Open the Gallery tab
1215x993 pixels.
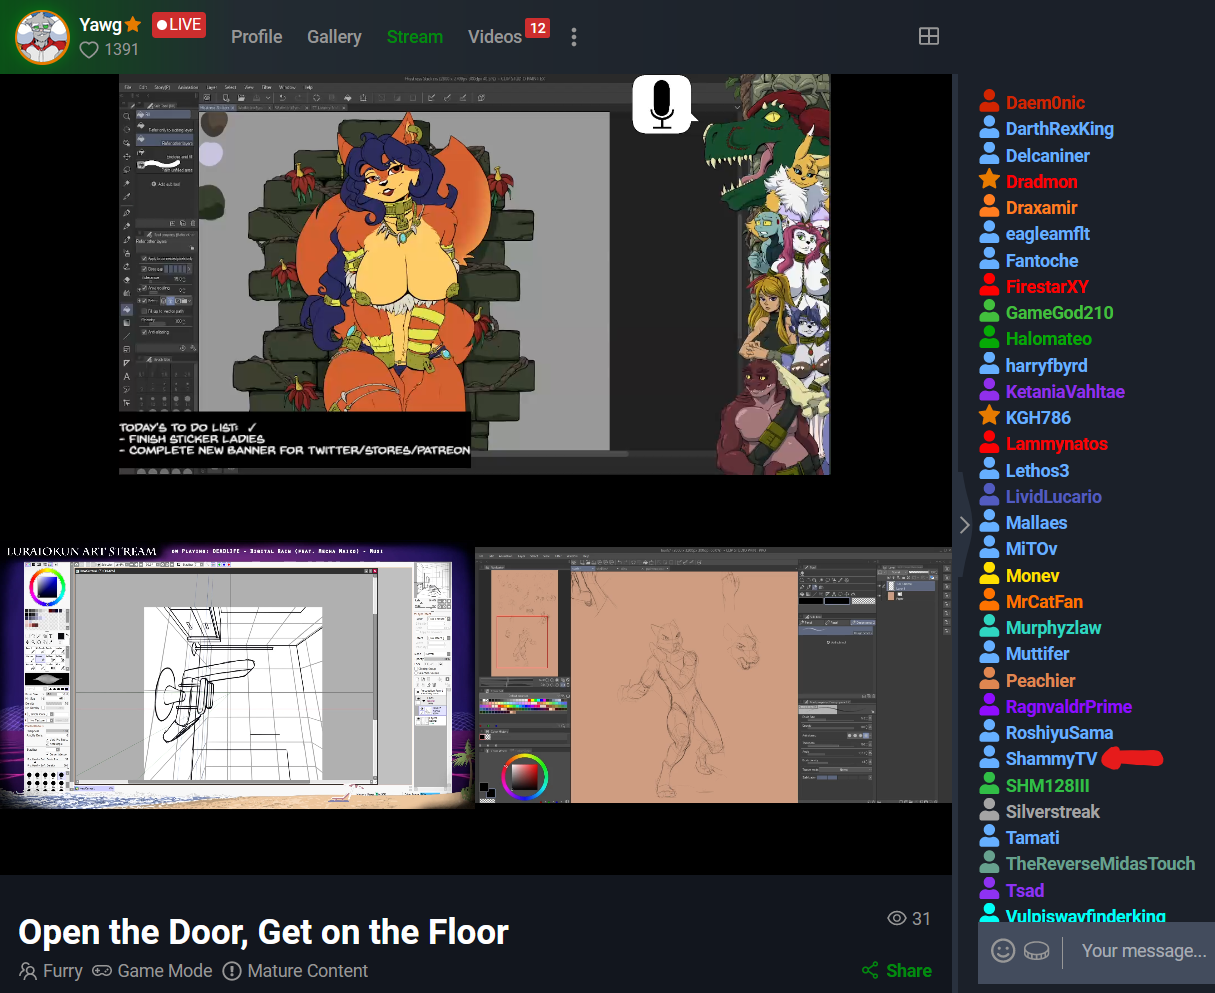click(x=334, y=37)
